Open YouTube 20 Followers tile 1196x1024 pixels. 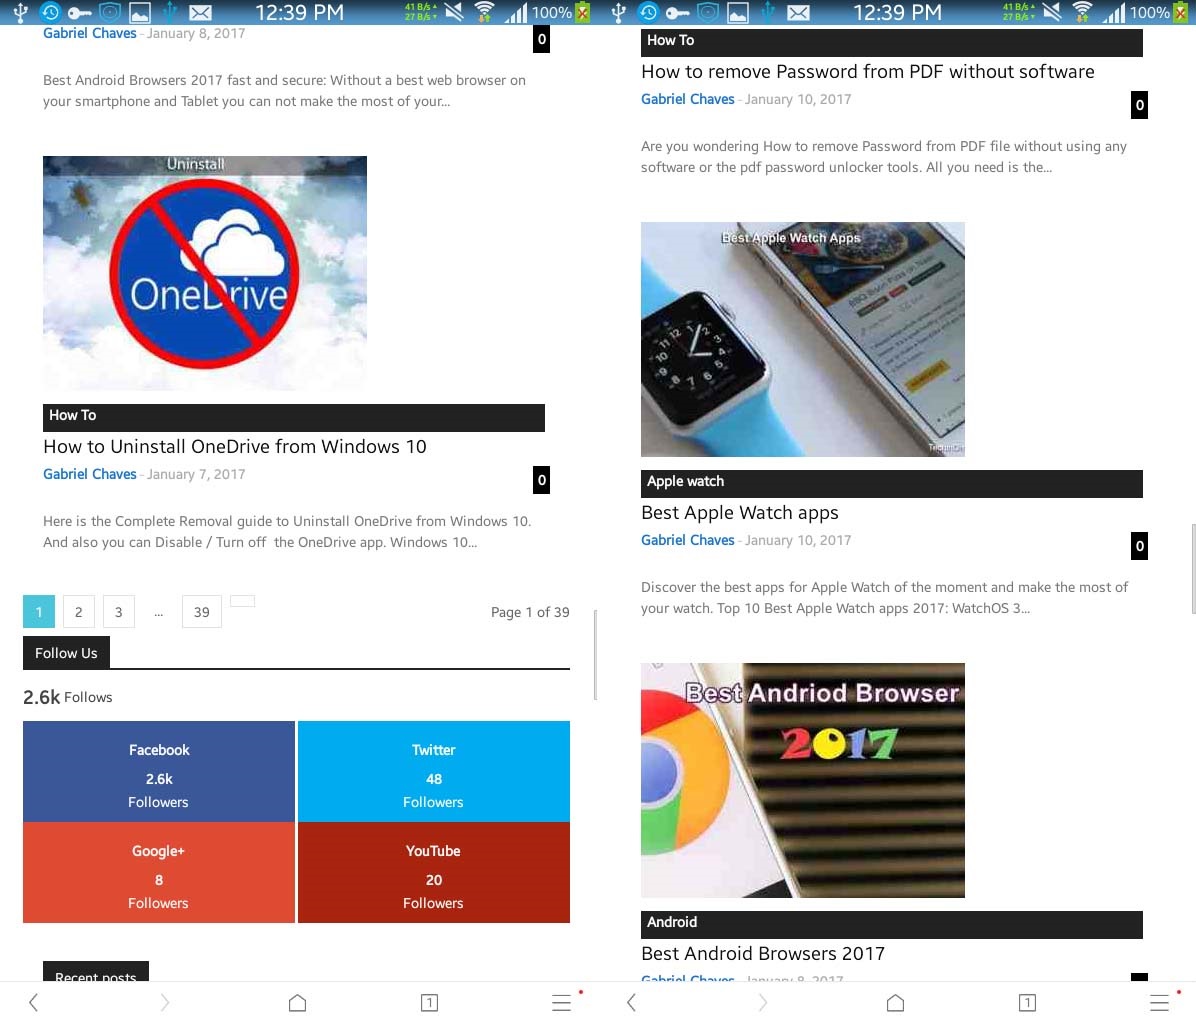[433, 872]
